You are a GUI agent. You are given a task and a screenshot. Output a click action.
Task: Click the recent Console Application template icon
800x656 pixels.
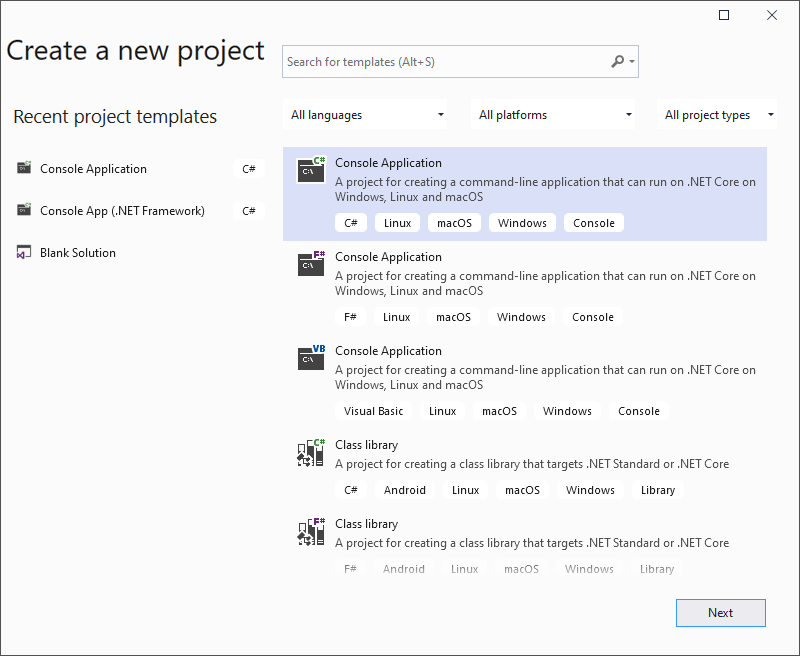point(24,168)
